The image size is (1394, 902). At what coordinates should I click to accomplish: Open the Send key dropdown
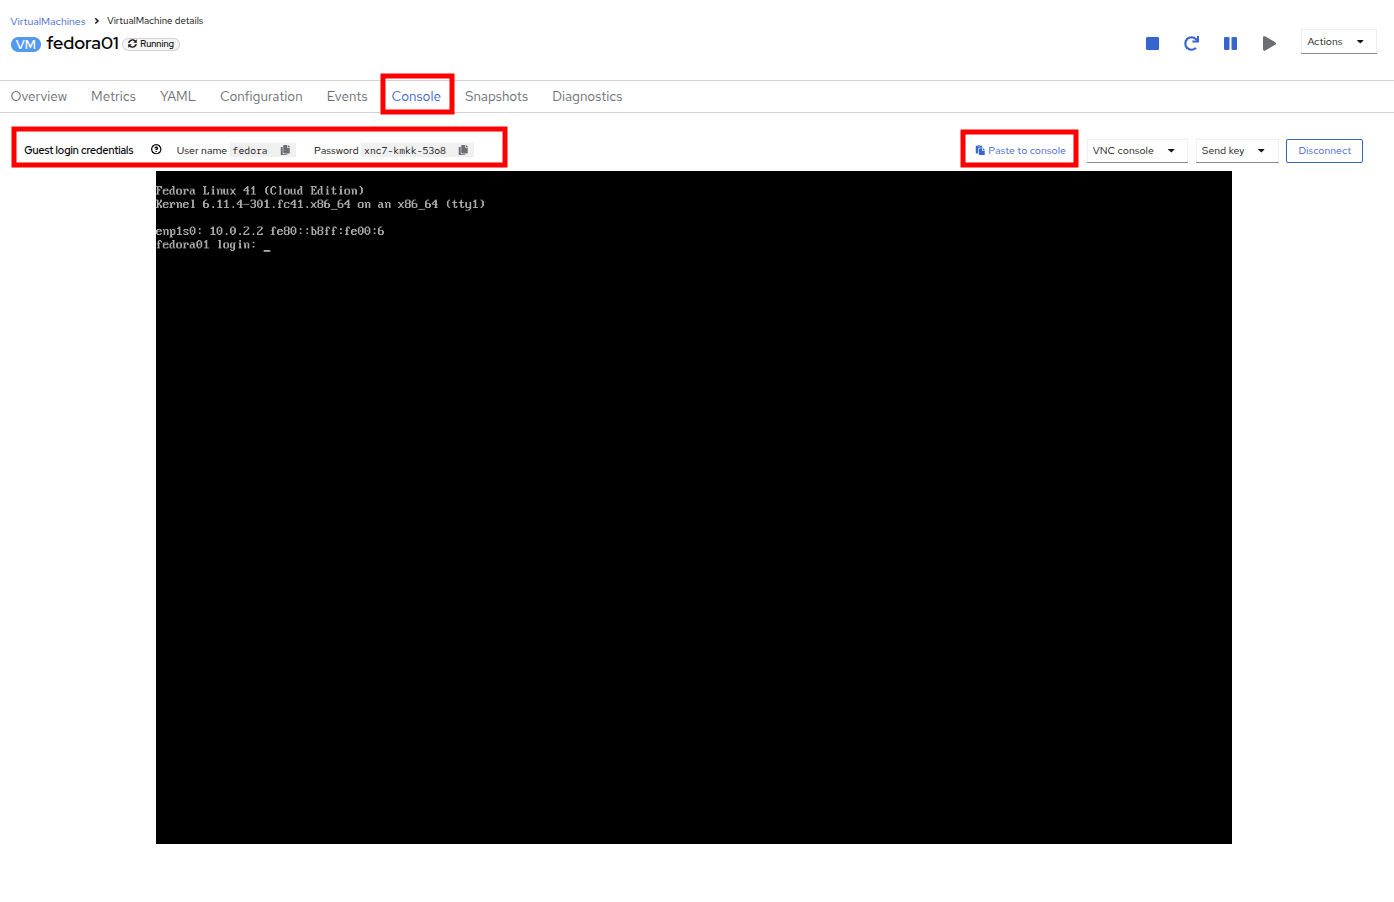[x=1235, y=151]
